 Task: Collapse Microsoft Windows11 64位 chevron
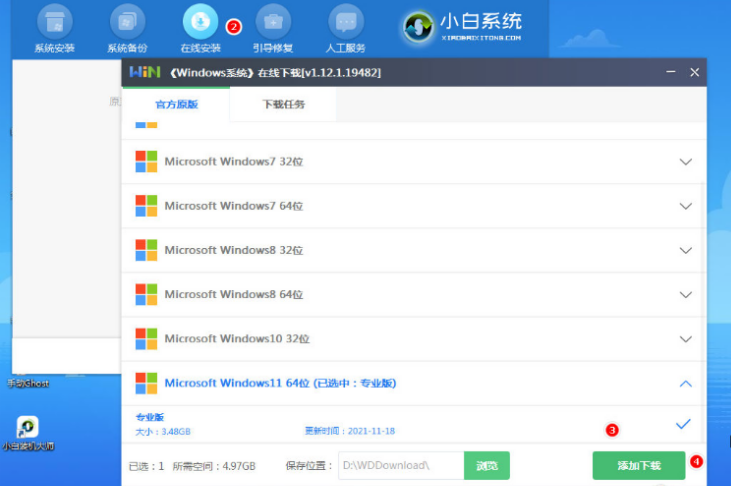click(x=685, y=383)
